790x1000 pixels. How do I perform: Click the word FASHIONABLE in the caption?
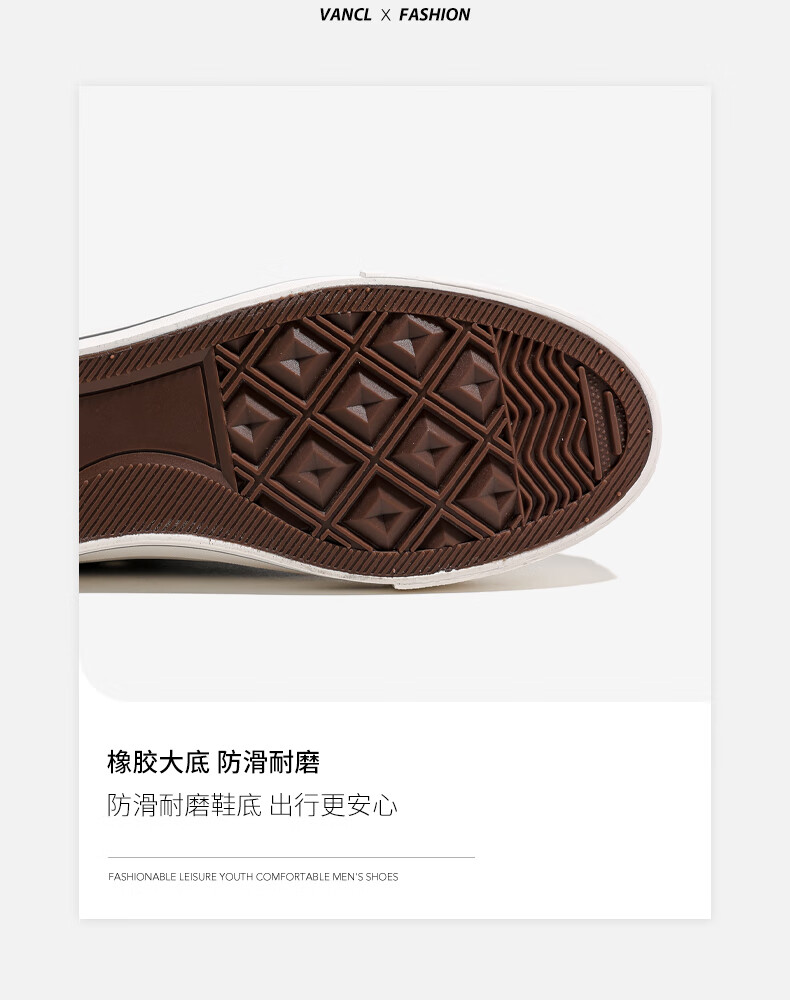tap(142, 877)
